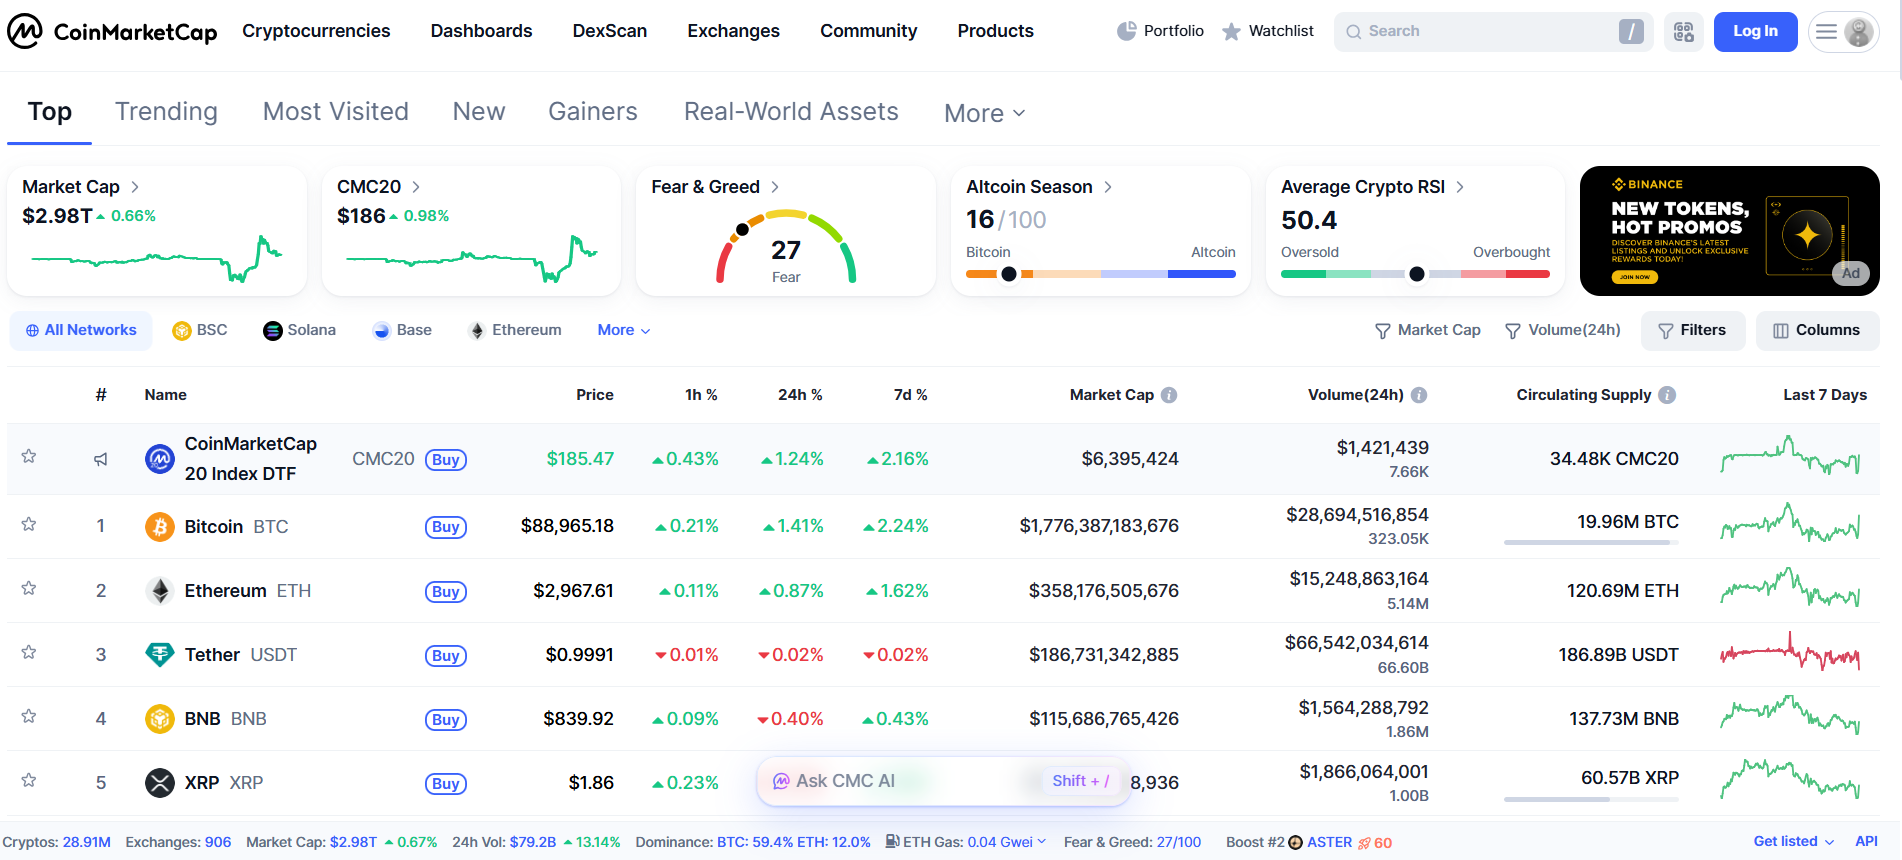
Task: Open the DexScan menu item
Action: tap(609, 31)
